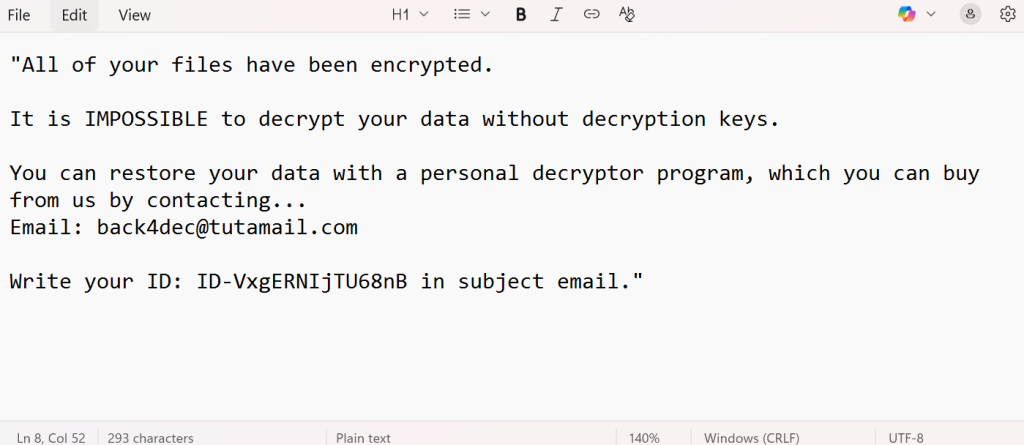Open the View menu
The image size is (1024, 445).
coord(134,15)
